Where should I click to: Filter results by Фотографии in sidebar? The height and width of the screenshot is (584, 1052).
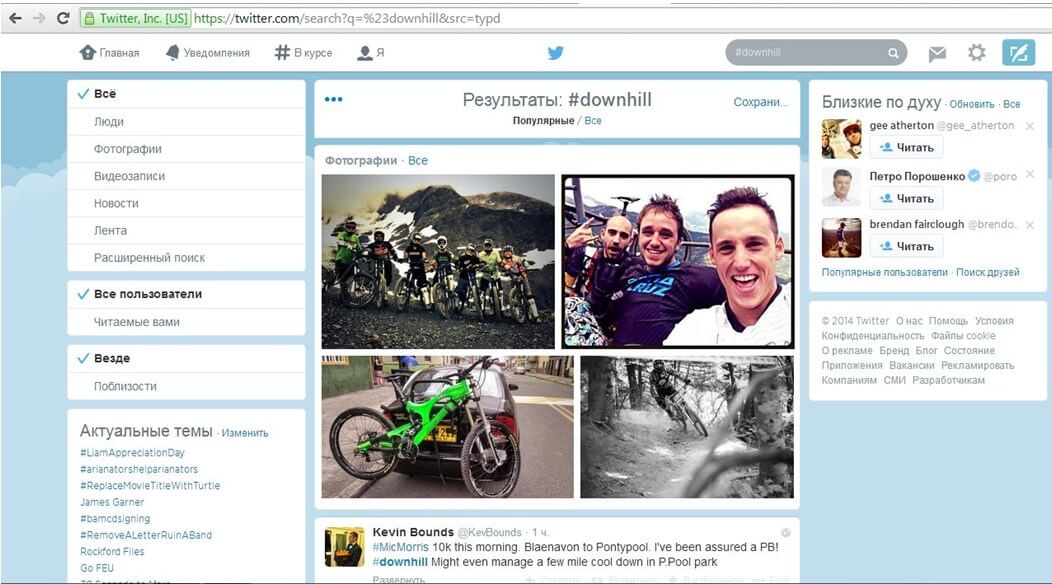click(x=187, y=149)
